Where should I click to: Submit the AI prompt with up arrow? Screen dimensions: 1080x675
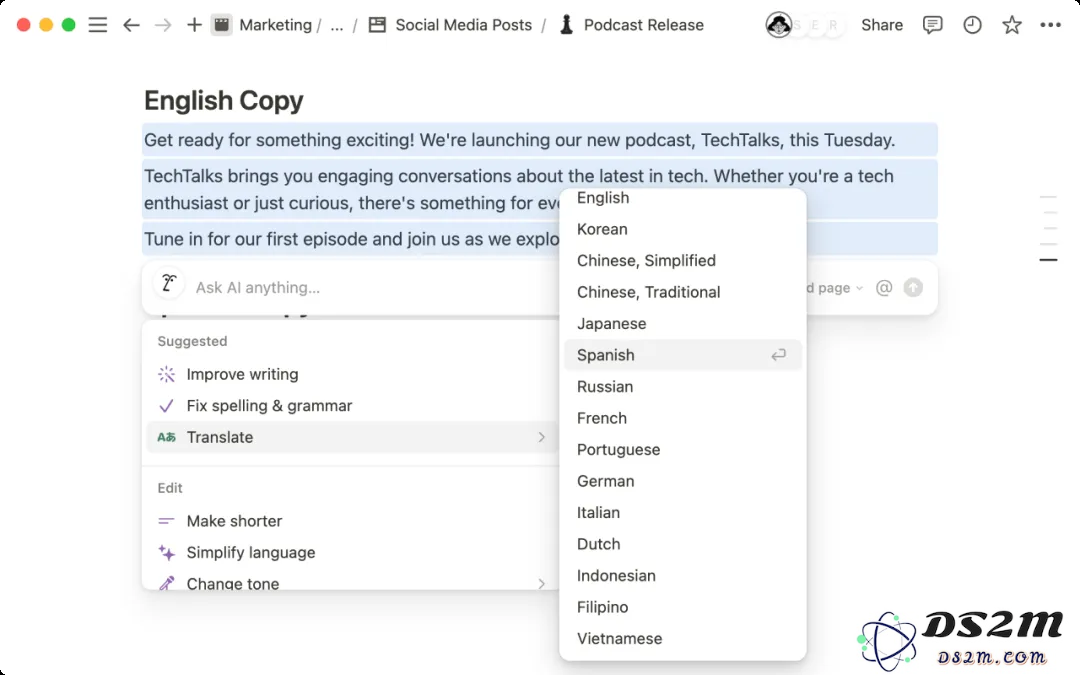(x=913, y=288)
